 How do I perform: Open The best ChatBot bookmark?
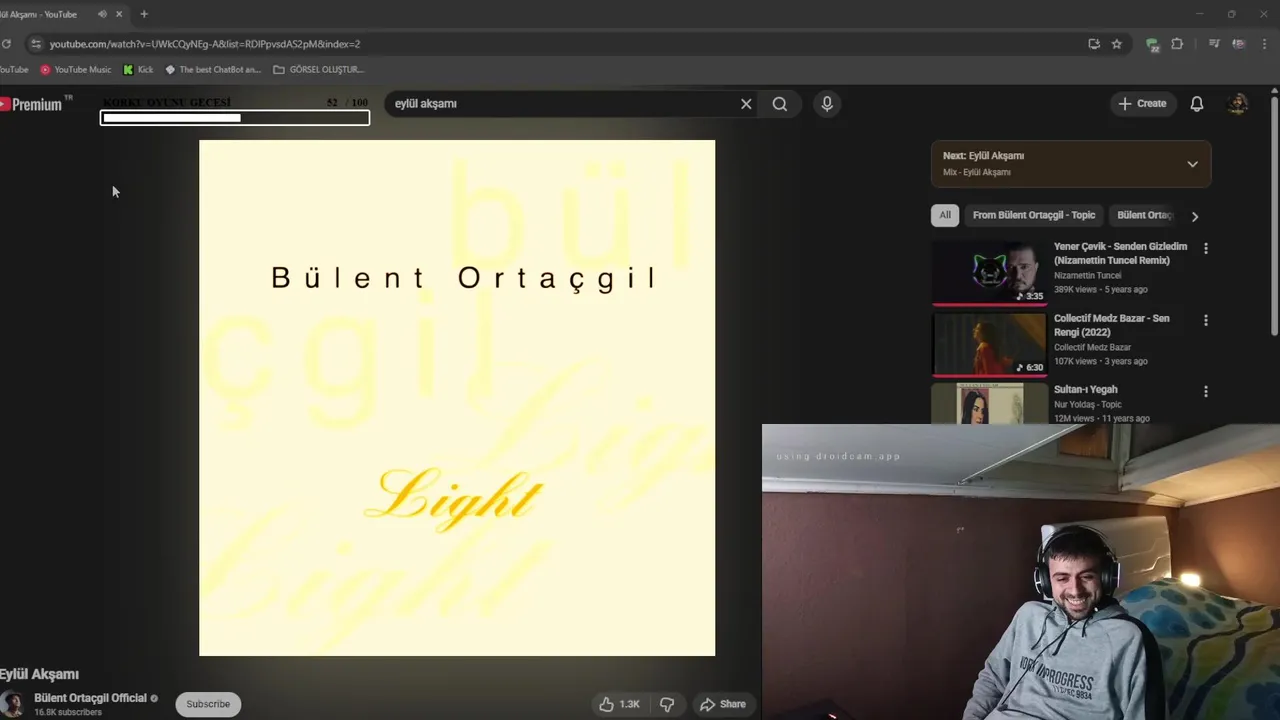(213, 70)
